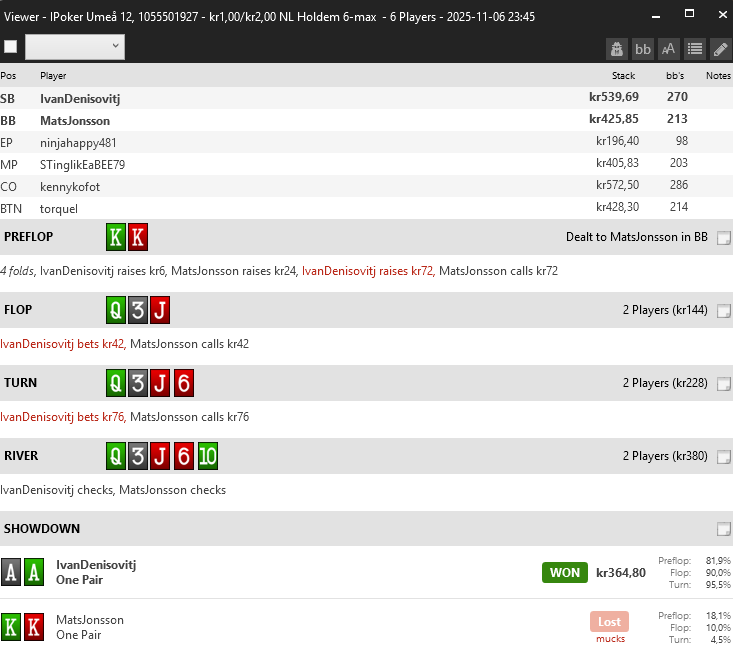Click the Stack column header

click(623, 76)
